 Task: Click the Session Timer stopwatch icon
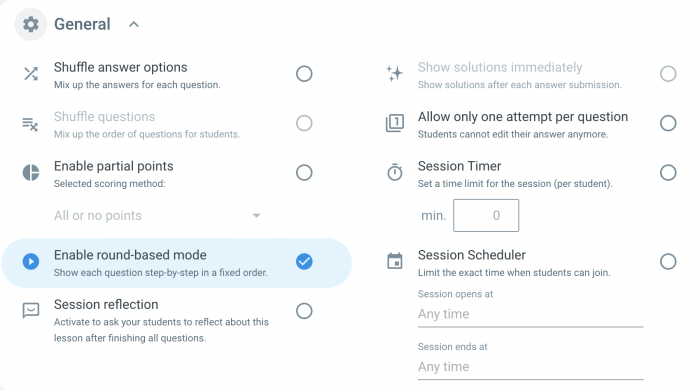point(395,172)
